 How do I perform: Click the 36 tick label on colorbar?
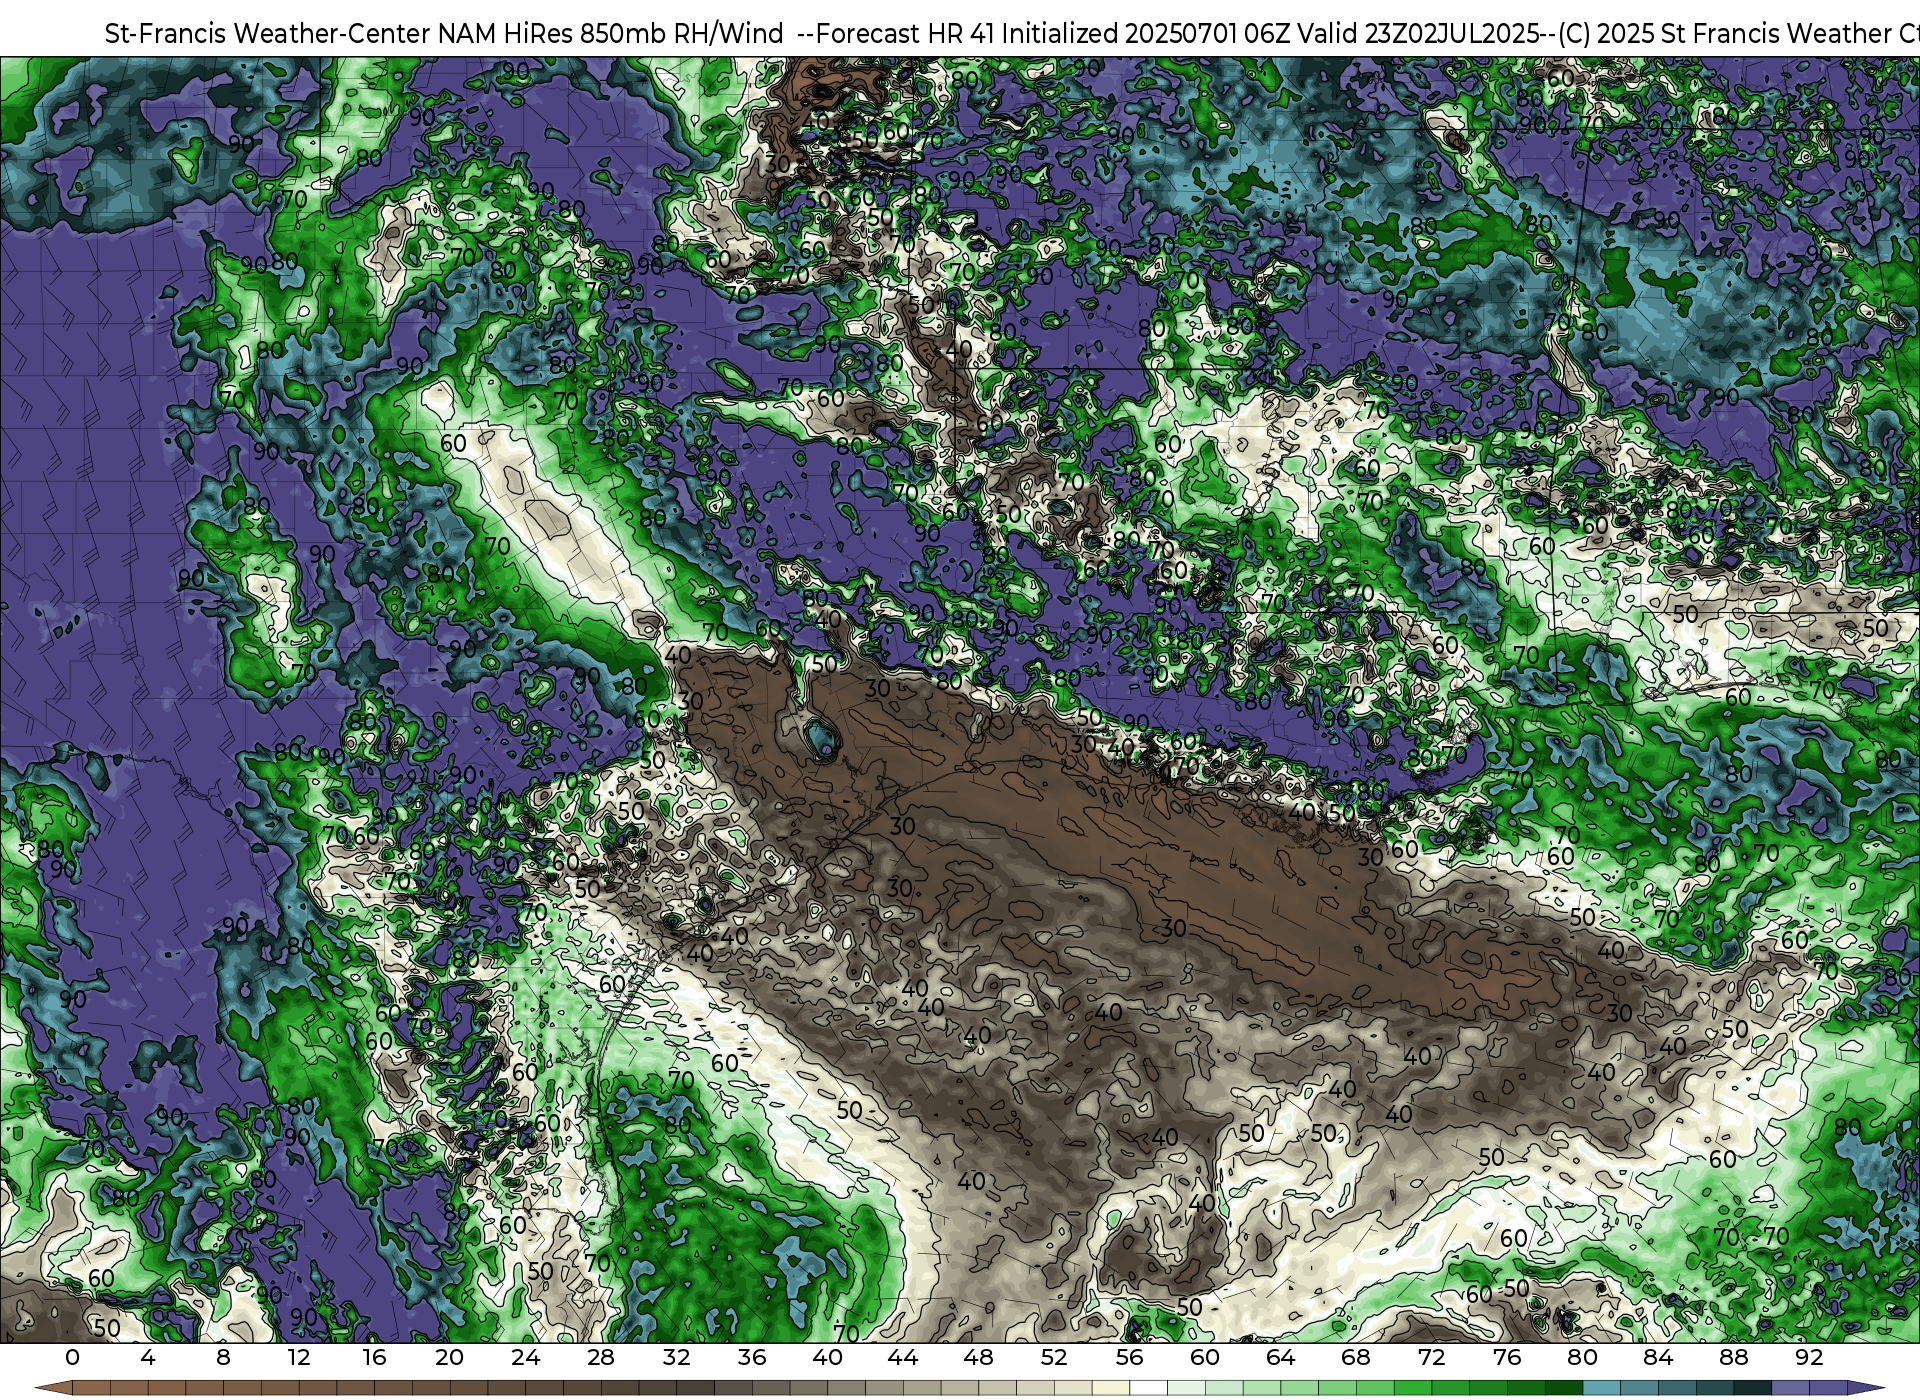[x=752, y=1357]
